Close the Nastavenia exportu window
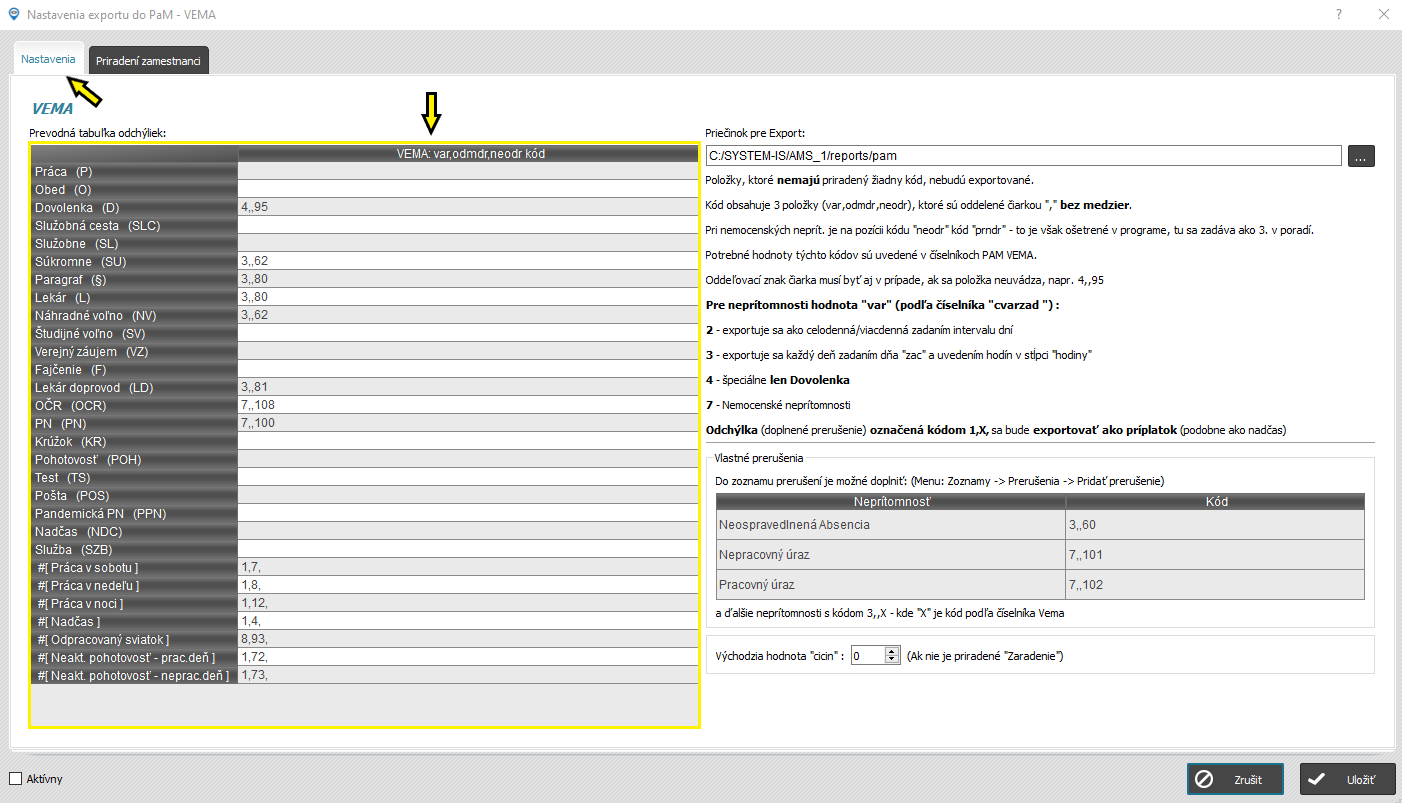 pos(1383,14)
